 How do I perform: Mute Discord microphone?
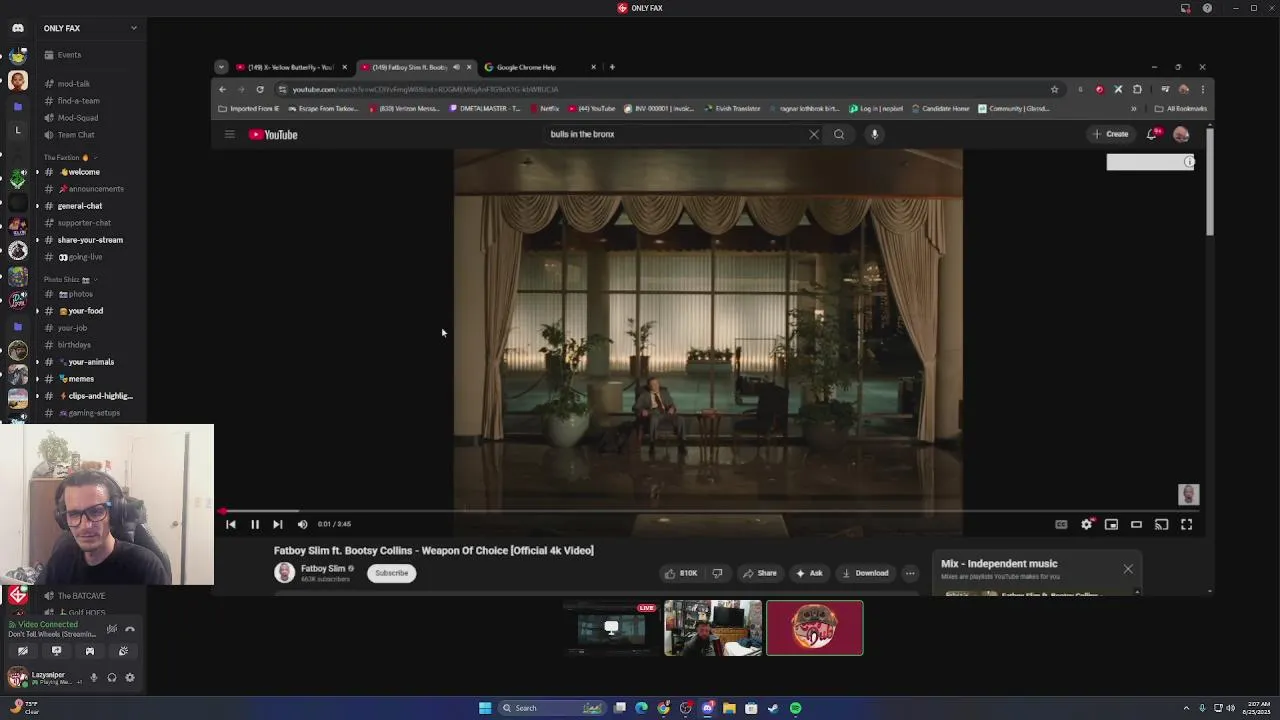(x=94, y=678)
